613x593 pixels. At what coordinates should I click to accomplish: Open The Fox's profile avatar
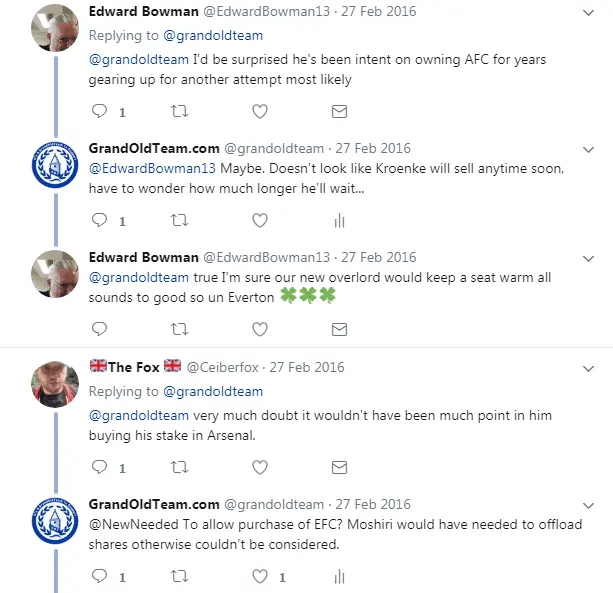click(x=55, y=384)
